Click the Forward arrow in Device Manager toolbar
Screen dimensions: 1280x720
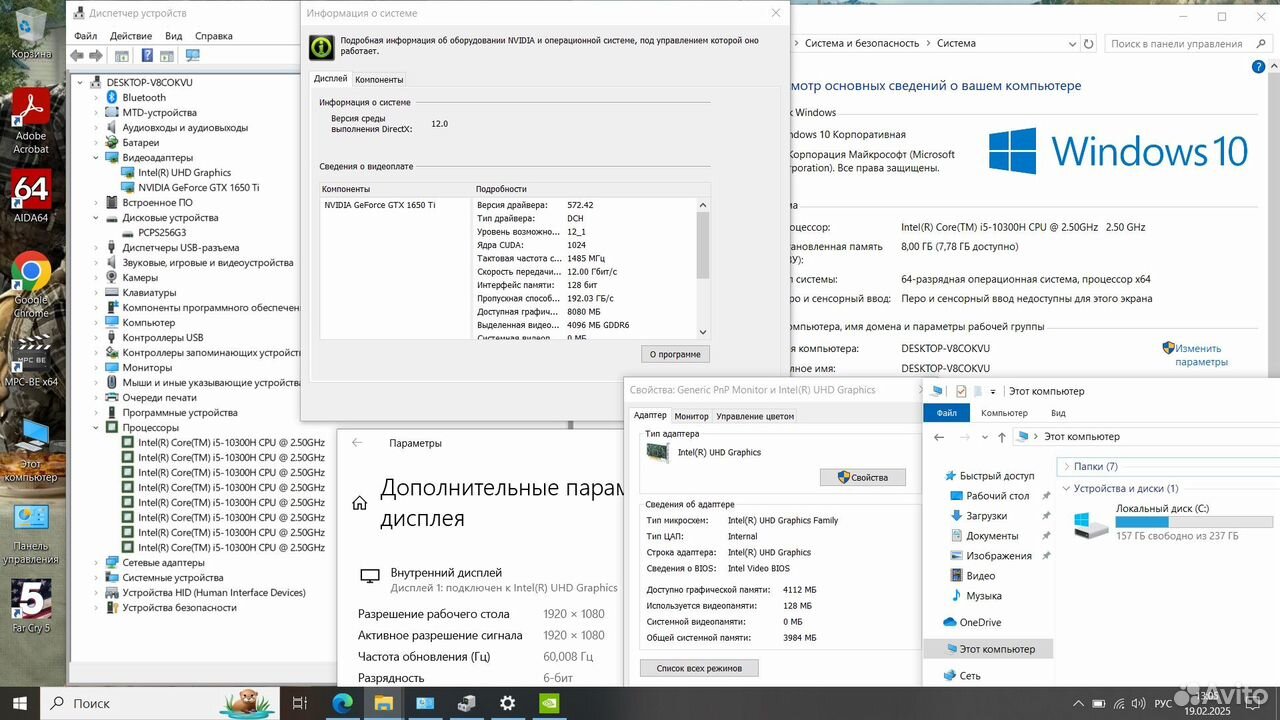click(97, 56)
